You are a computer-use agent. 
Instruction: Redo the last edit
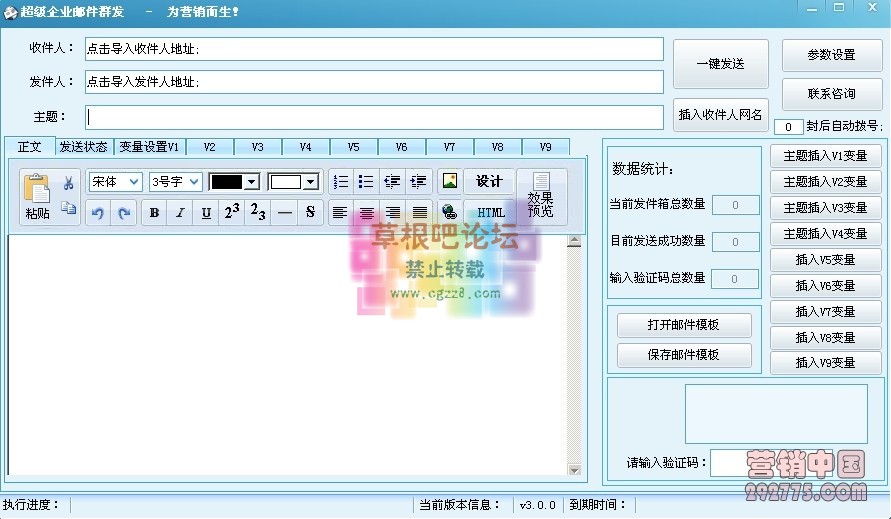(x=124, y=213)
